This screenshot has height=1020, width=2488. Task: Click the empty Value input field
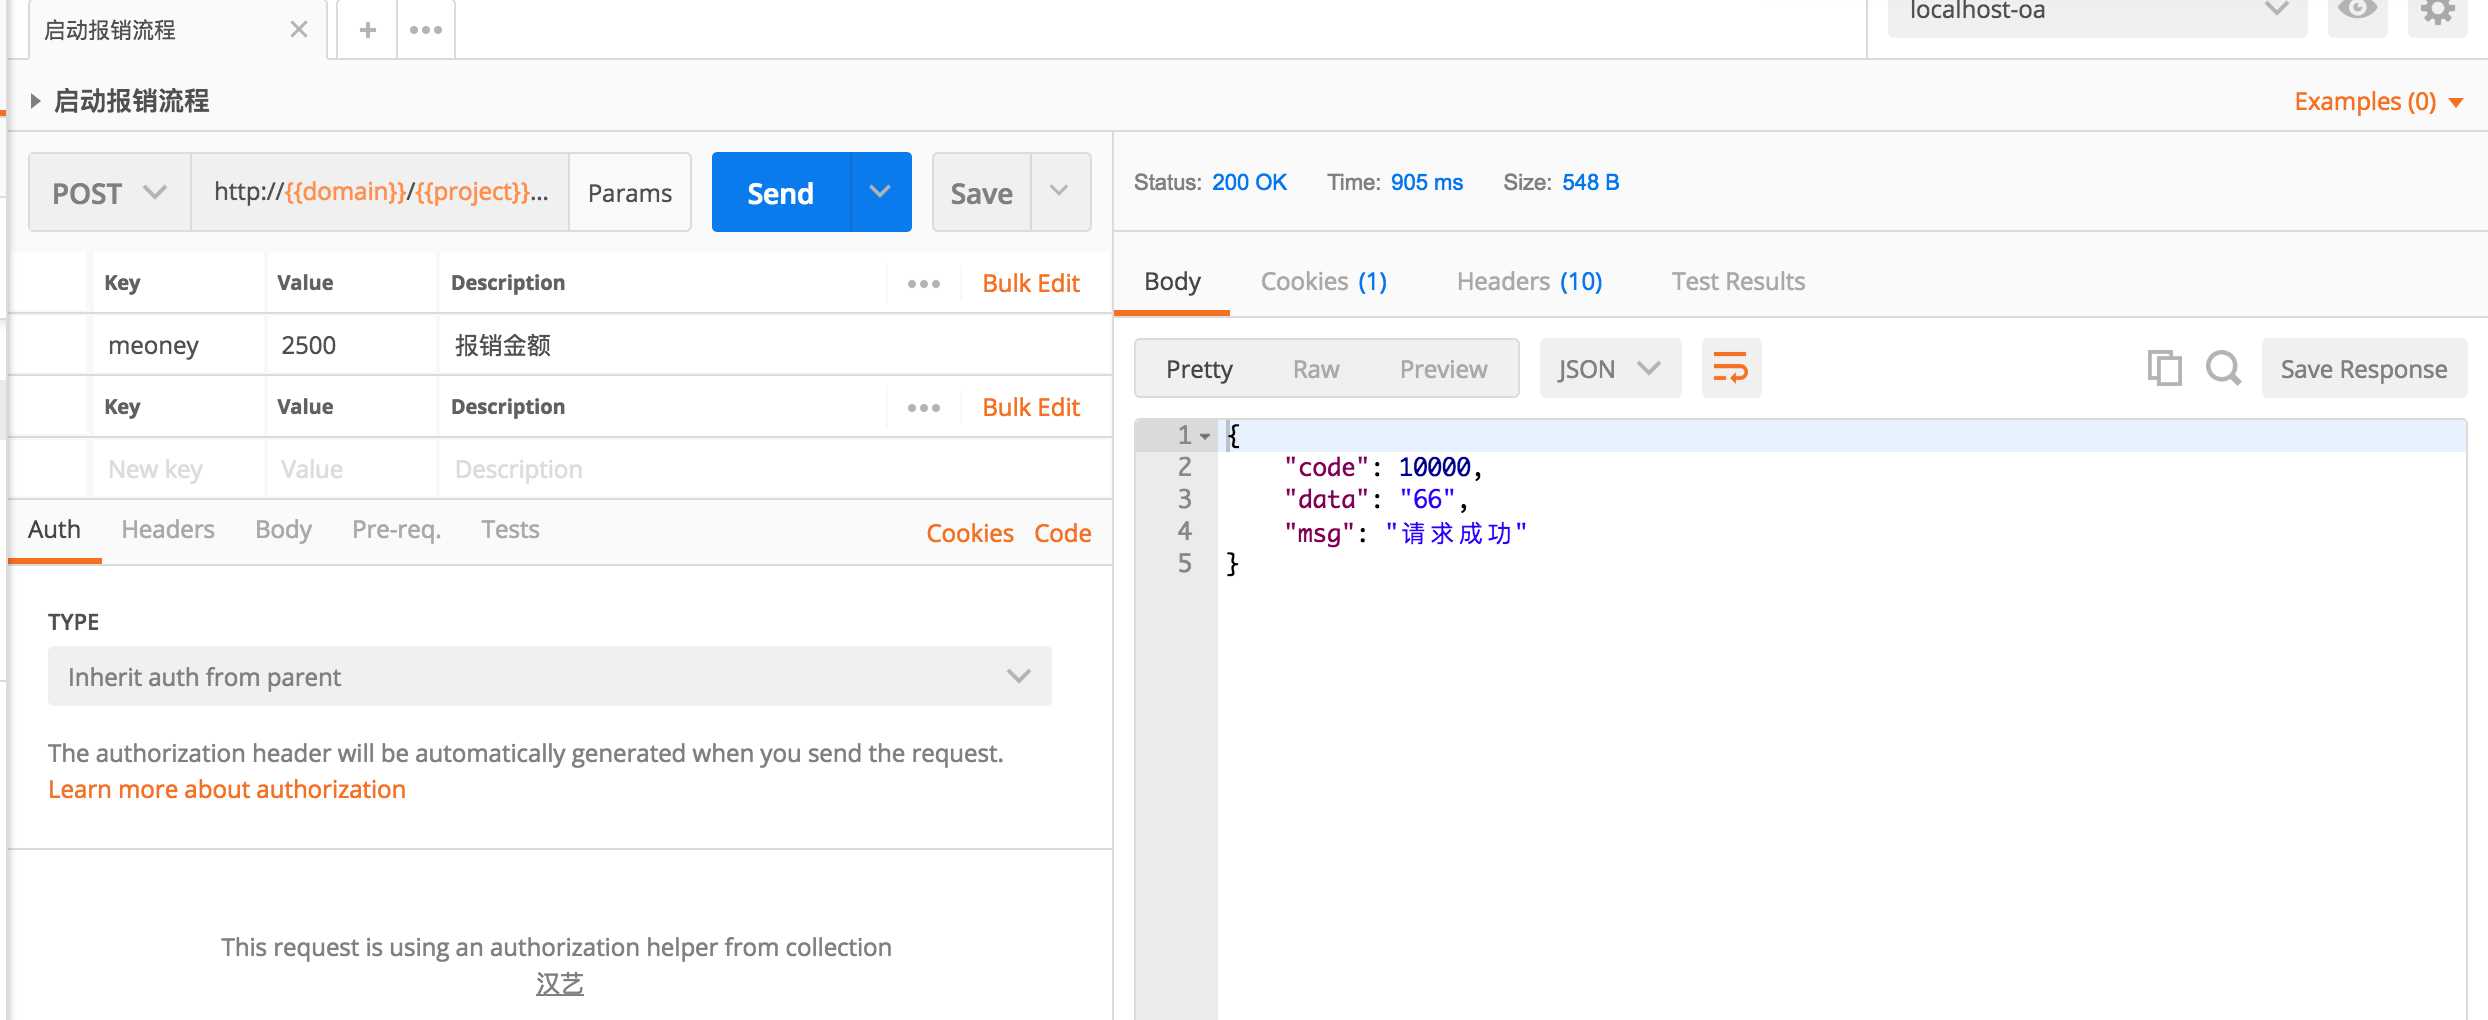[352, 469]
